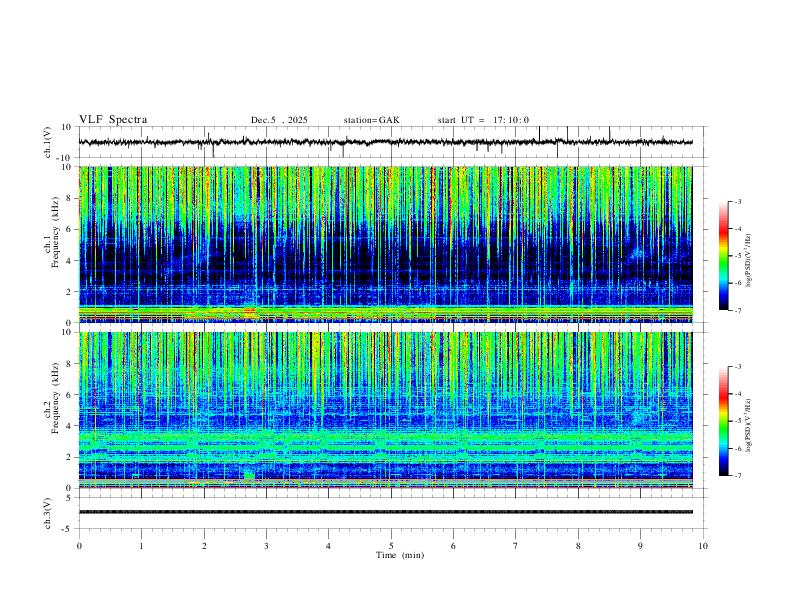Screen dimensions: 792x612
Task: Click the "station=GAK" label
Action: click(x=371, y=120)
